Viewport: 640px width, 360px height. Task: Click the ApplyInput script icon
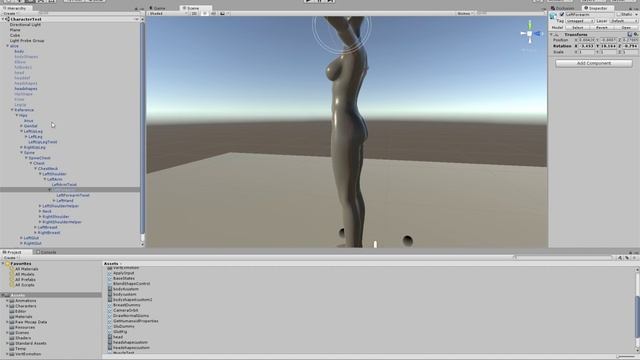tap(109, 273)
